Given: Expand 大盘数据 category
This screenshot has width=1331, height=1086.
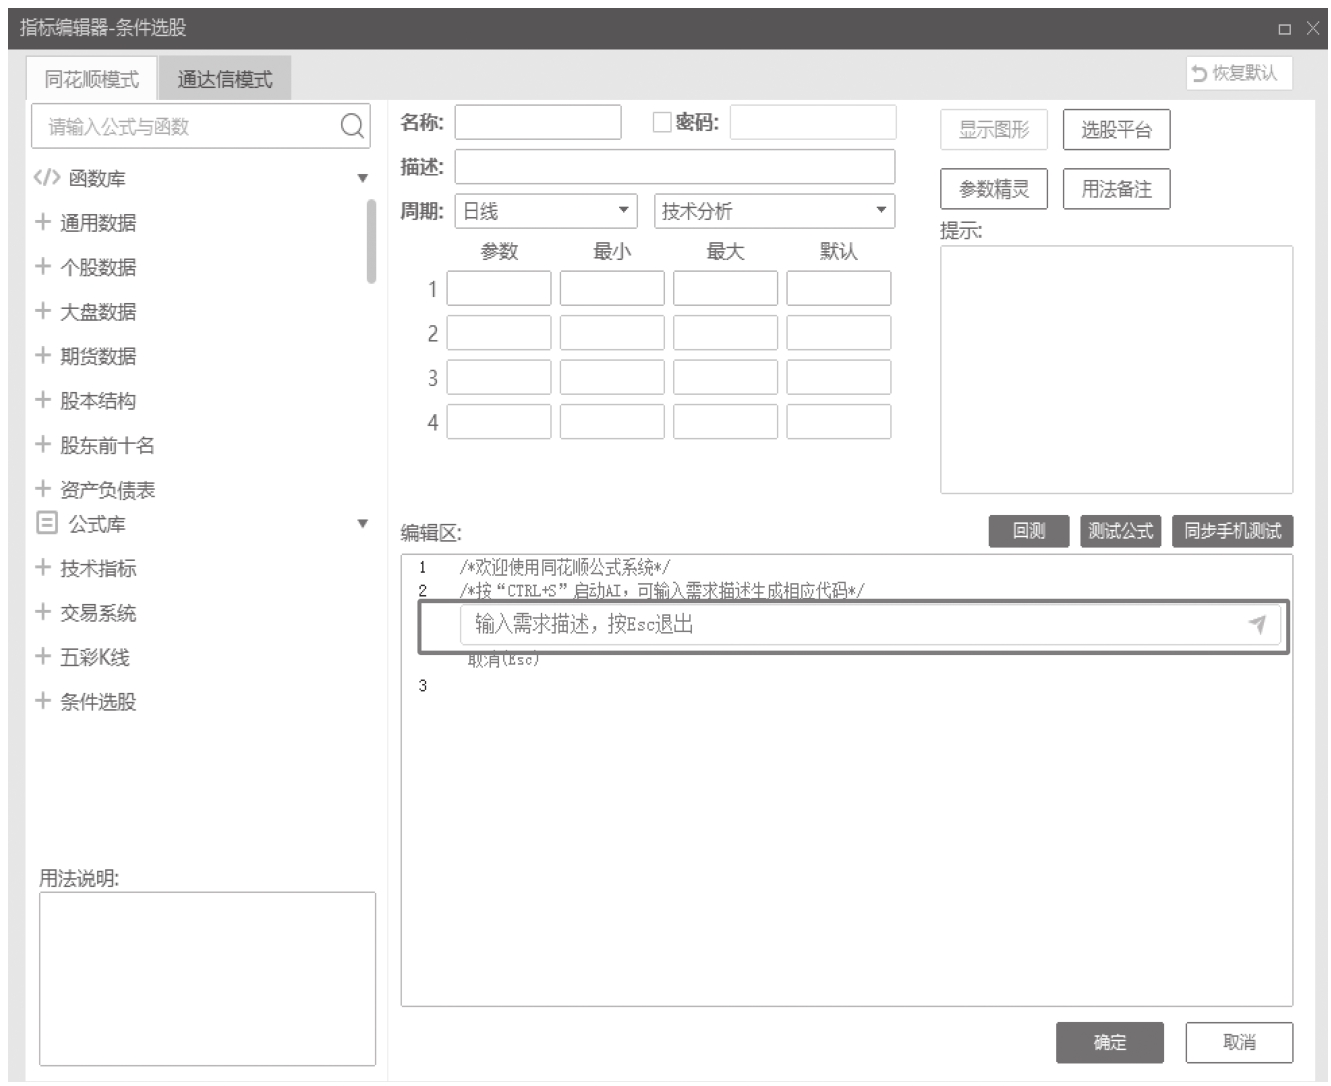Looking at the screenshot, I should [x=43, y=311].
